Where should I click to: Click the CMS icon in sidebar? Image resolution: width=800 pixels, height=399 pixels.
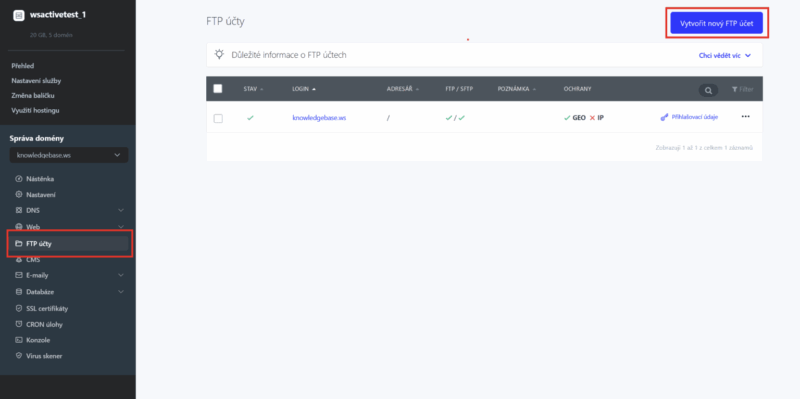pyautogui.click(x=19, y=260)
